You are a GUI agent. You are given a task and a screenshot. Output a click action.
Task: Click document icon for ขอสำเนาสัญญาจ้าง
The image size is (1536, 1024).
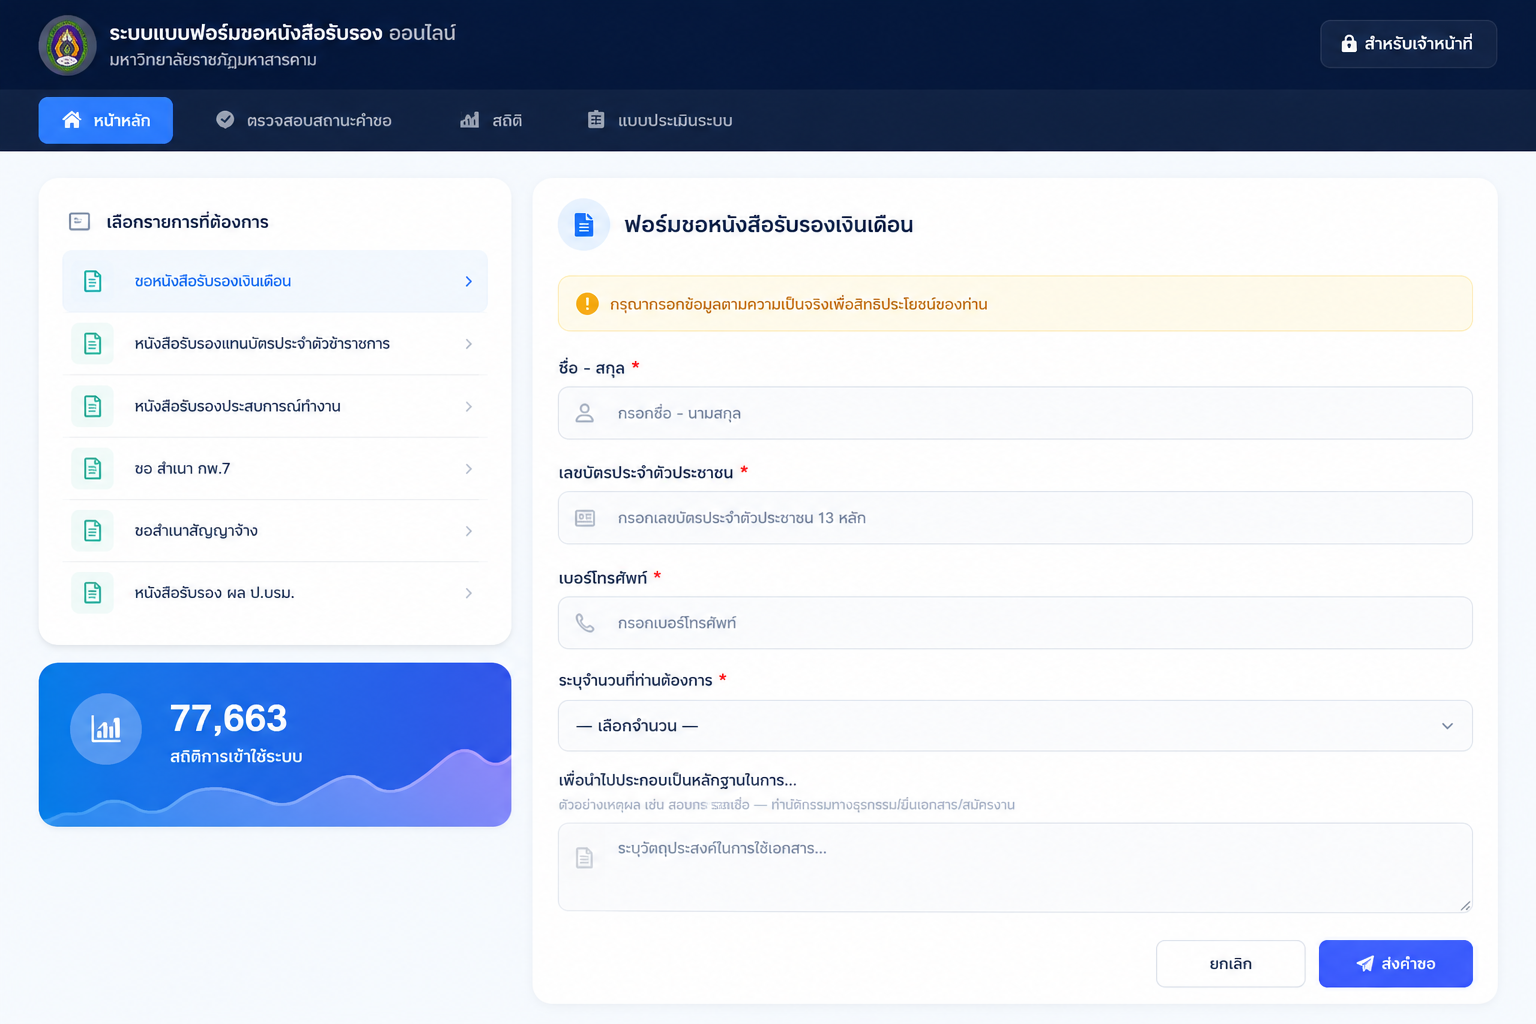[92, 531]
